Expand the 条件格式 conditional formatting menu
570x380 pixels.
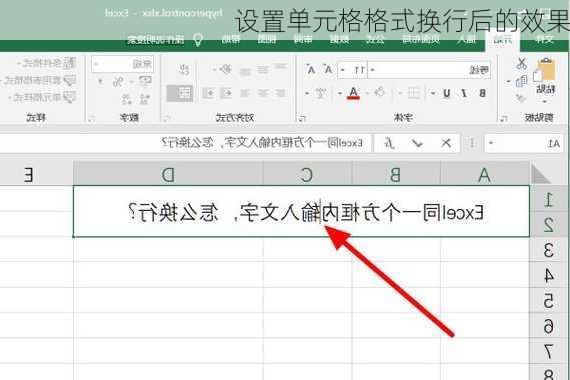(46, 63)
